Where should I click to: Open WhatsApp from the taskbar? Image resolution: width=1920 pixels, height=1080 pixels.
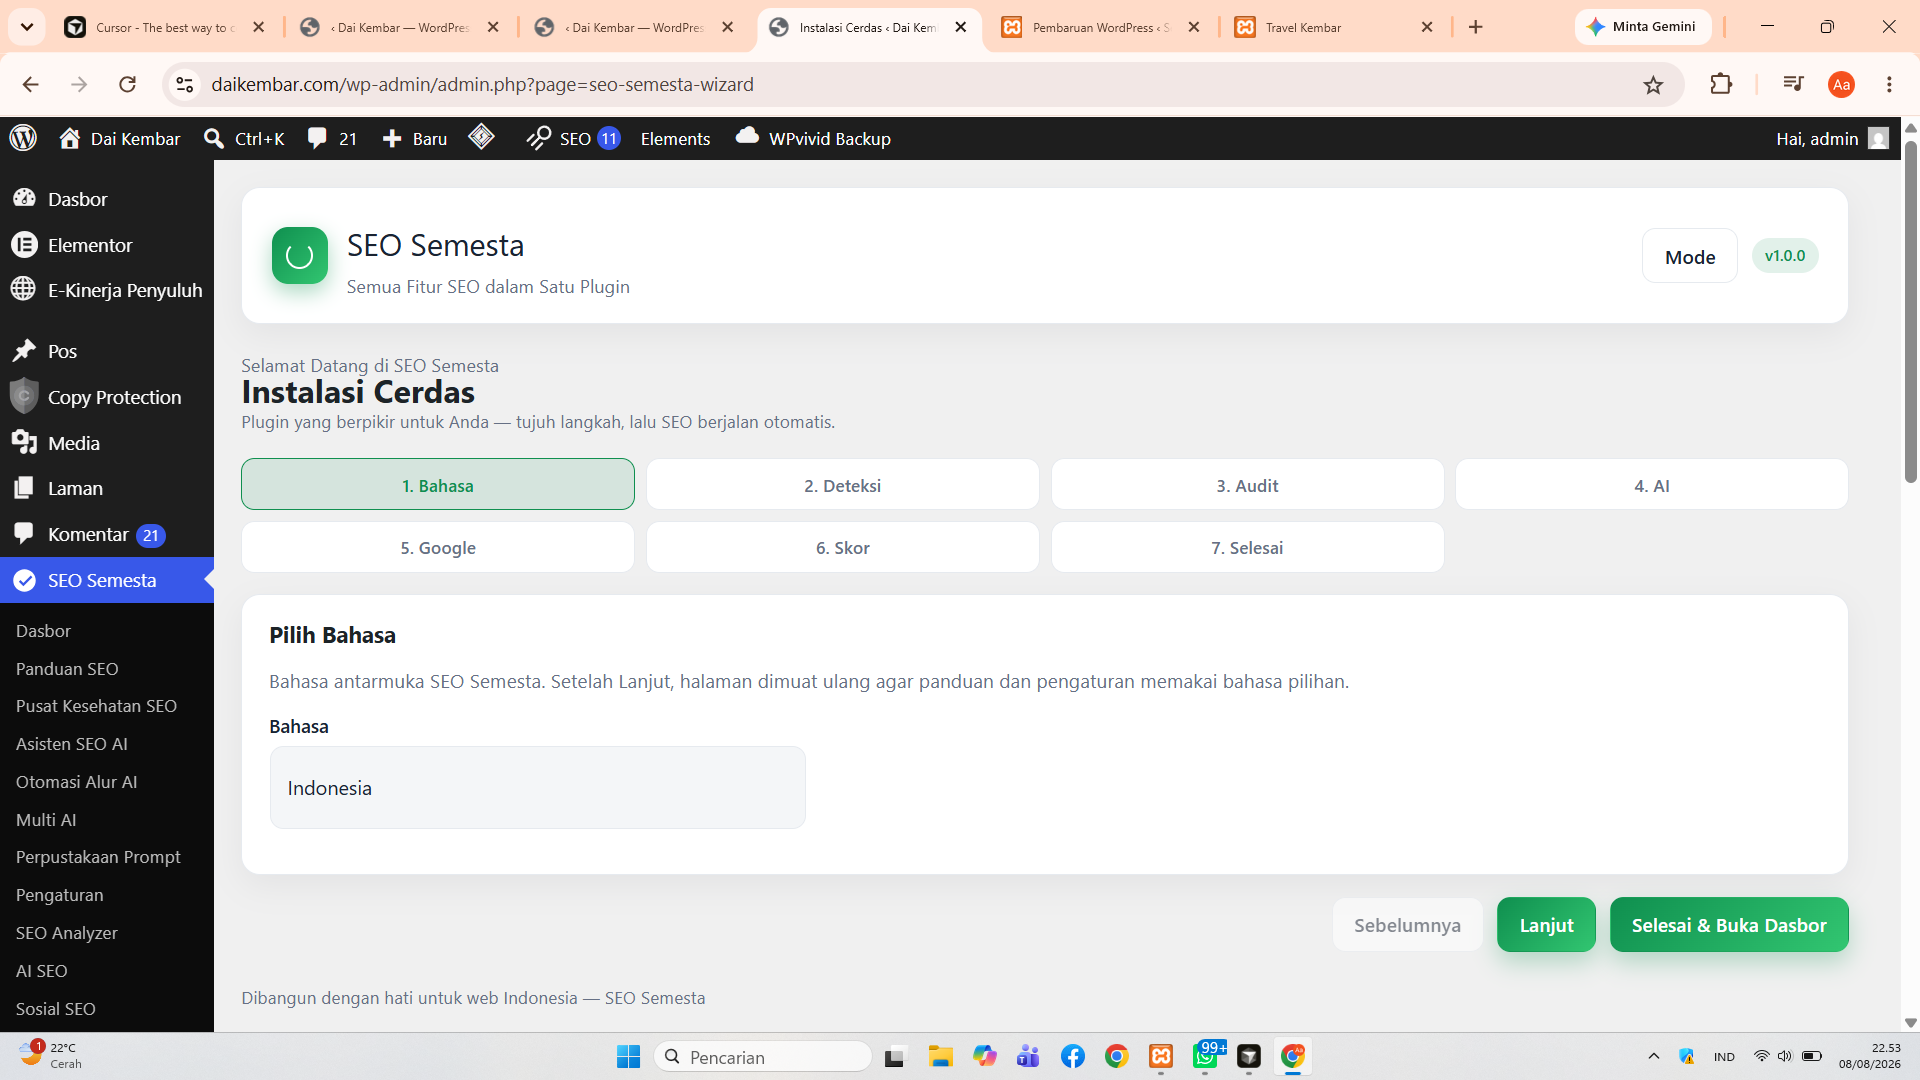coord(1205,1056)
